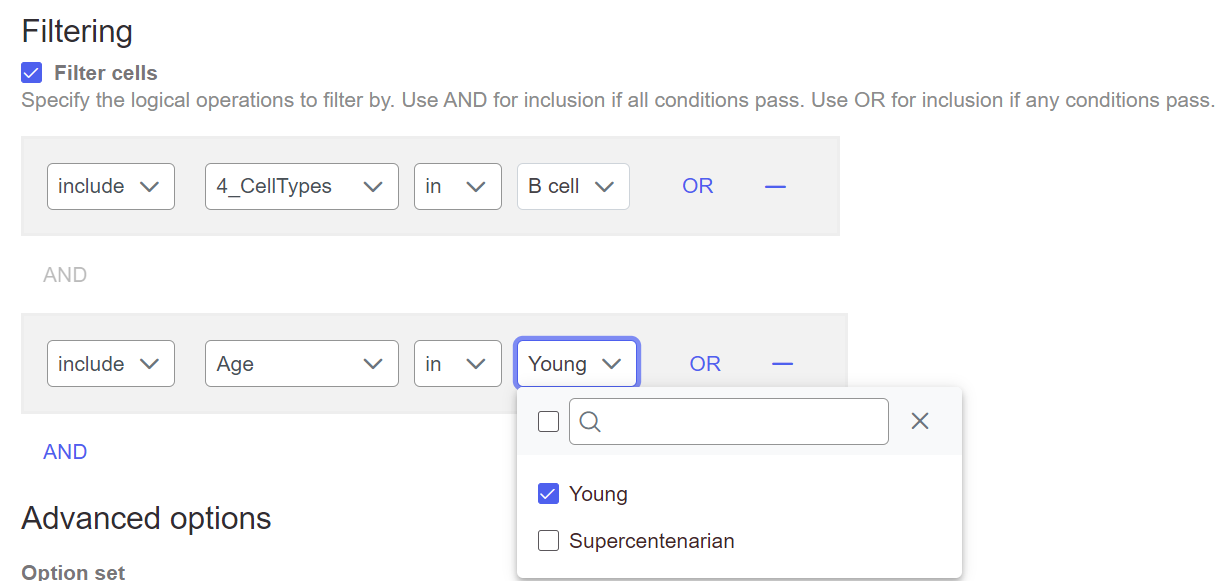
Task: Add an OR condition to the Age row
Action: (x=705, y=364)
